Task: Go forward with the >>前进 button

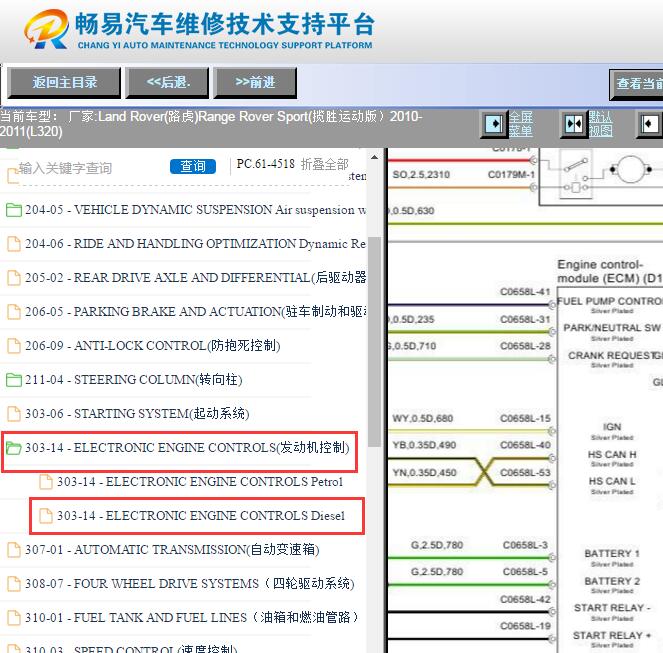Action: point(255,82)
